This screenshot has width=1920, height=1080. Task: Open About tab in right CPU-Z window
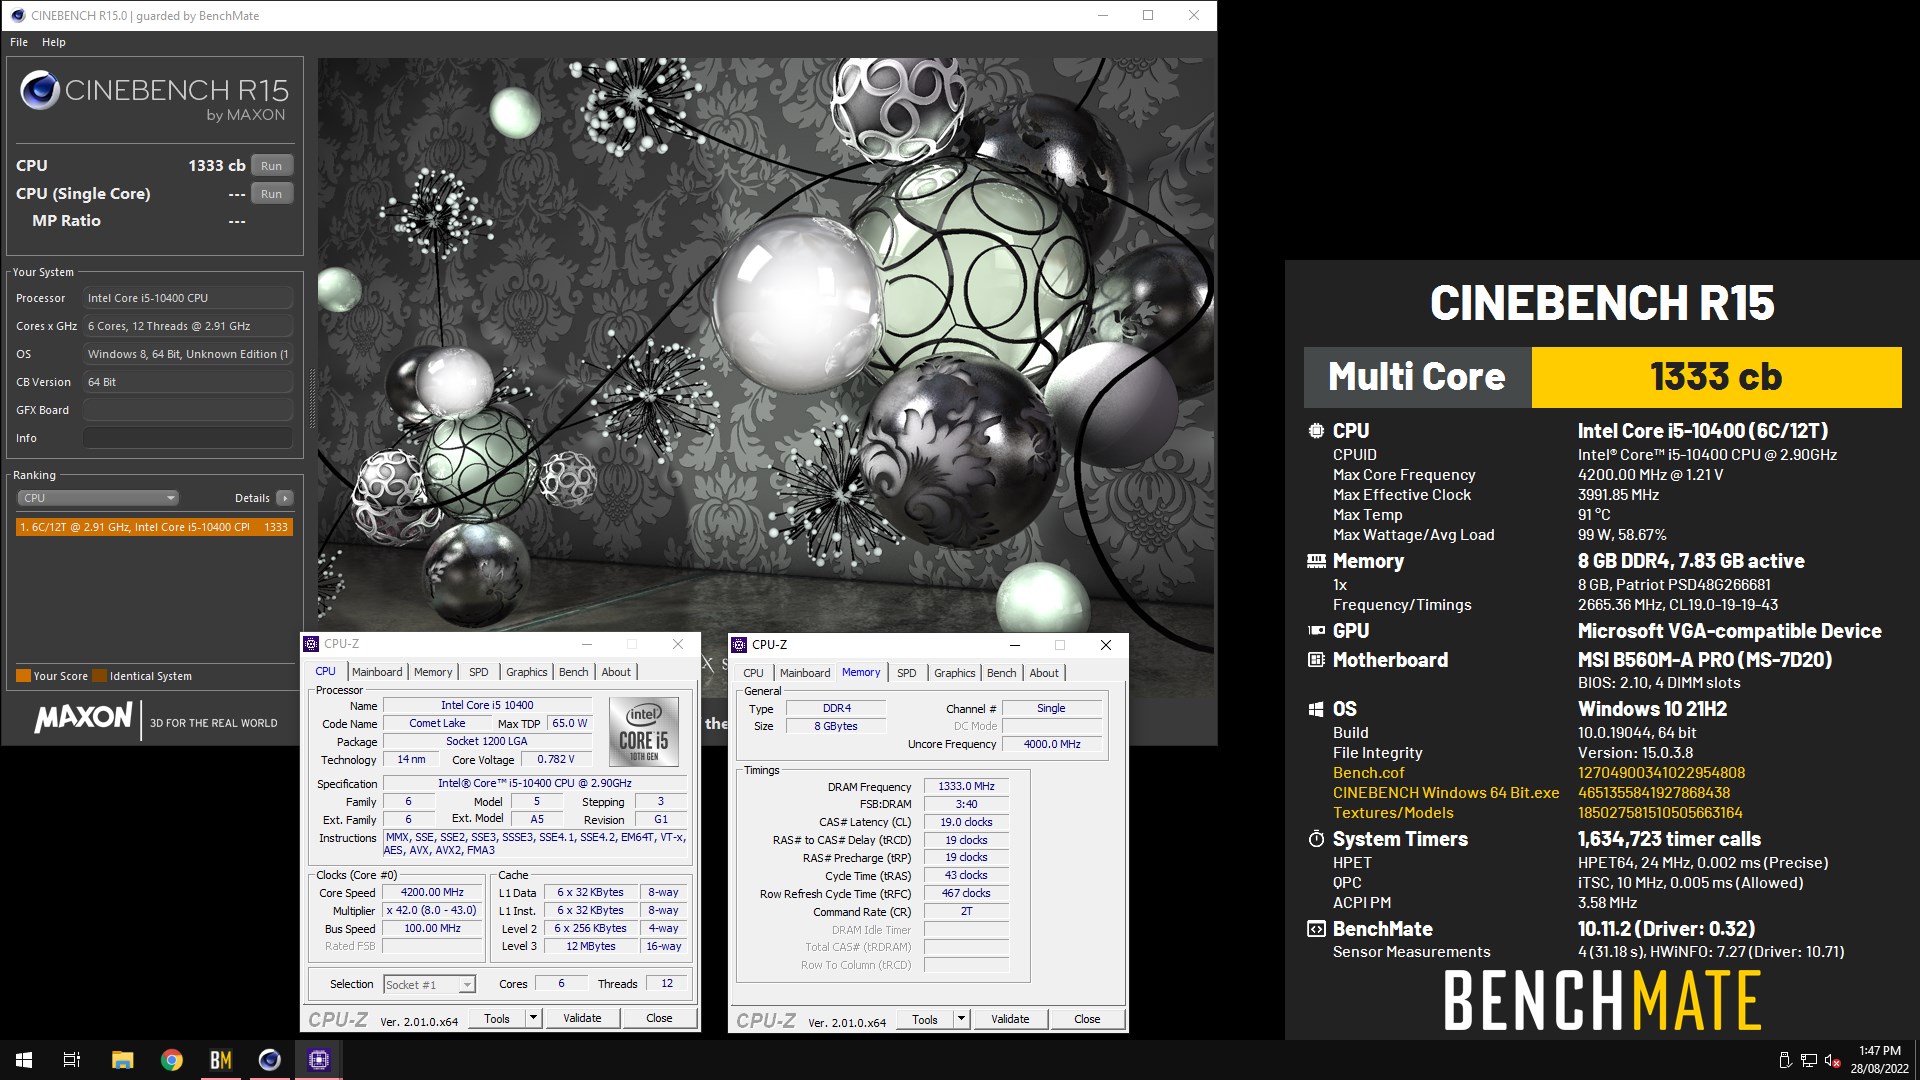tap(1044, 673)
